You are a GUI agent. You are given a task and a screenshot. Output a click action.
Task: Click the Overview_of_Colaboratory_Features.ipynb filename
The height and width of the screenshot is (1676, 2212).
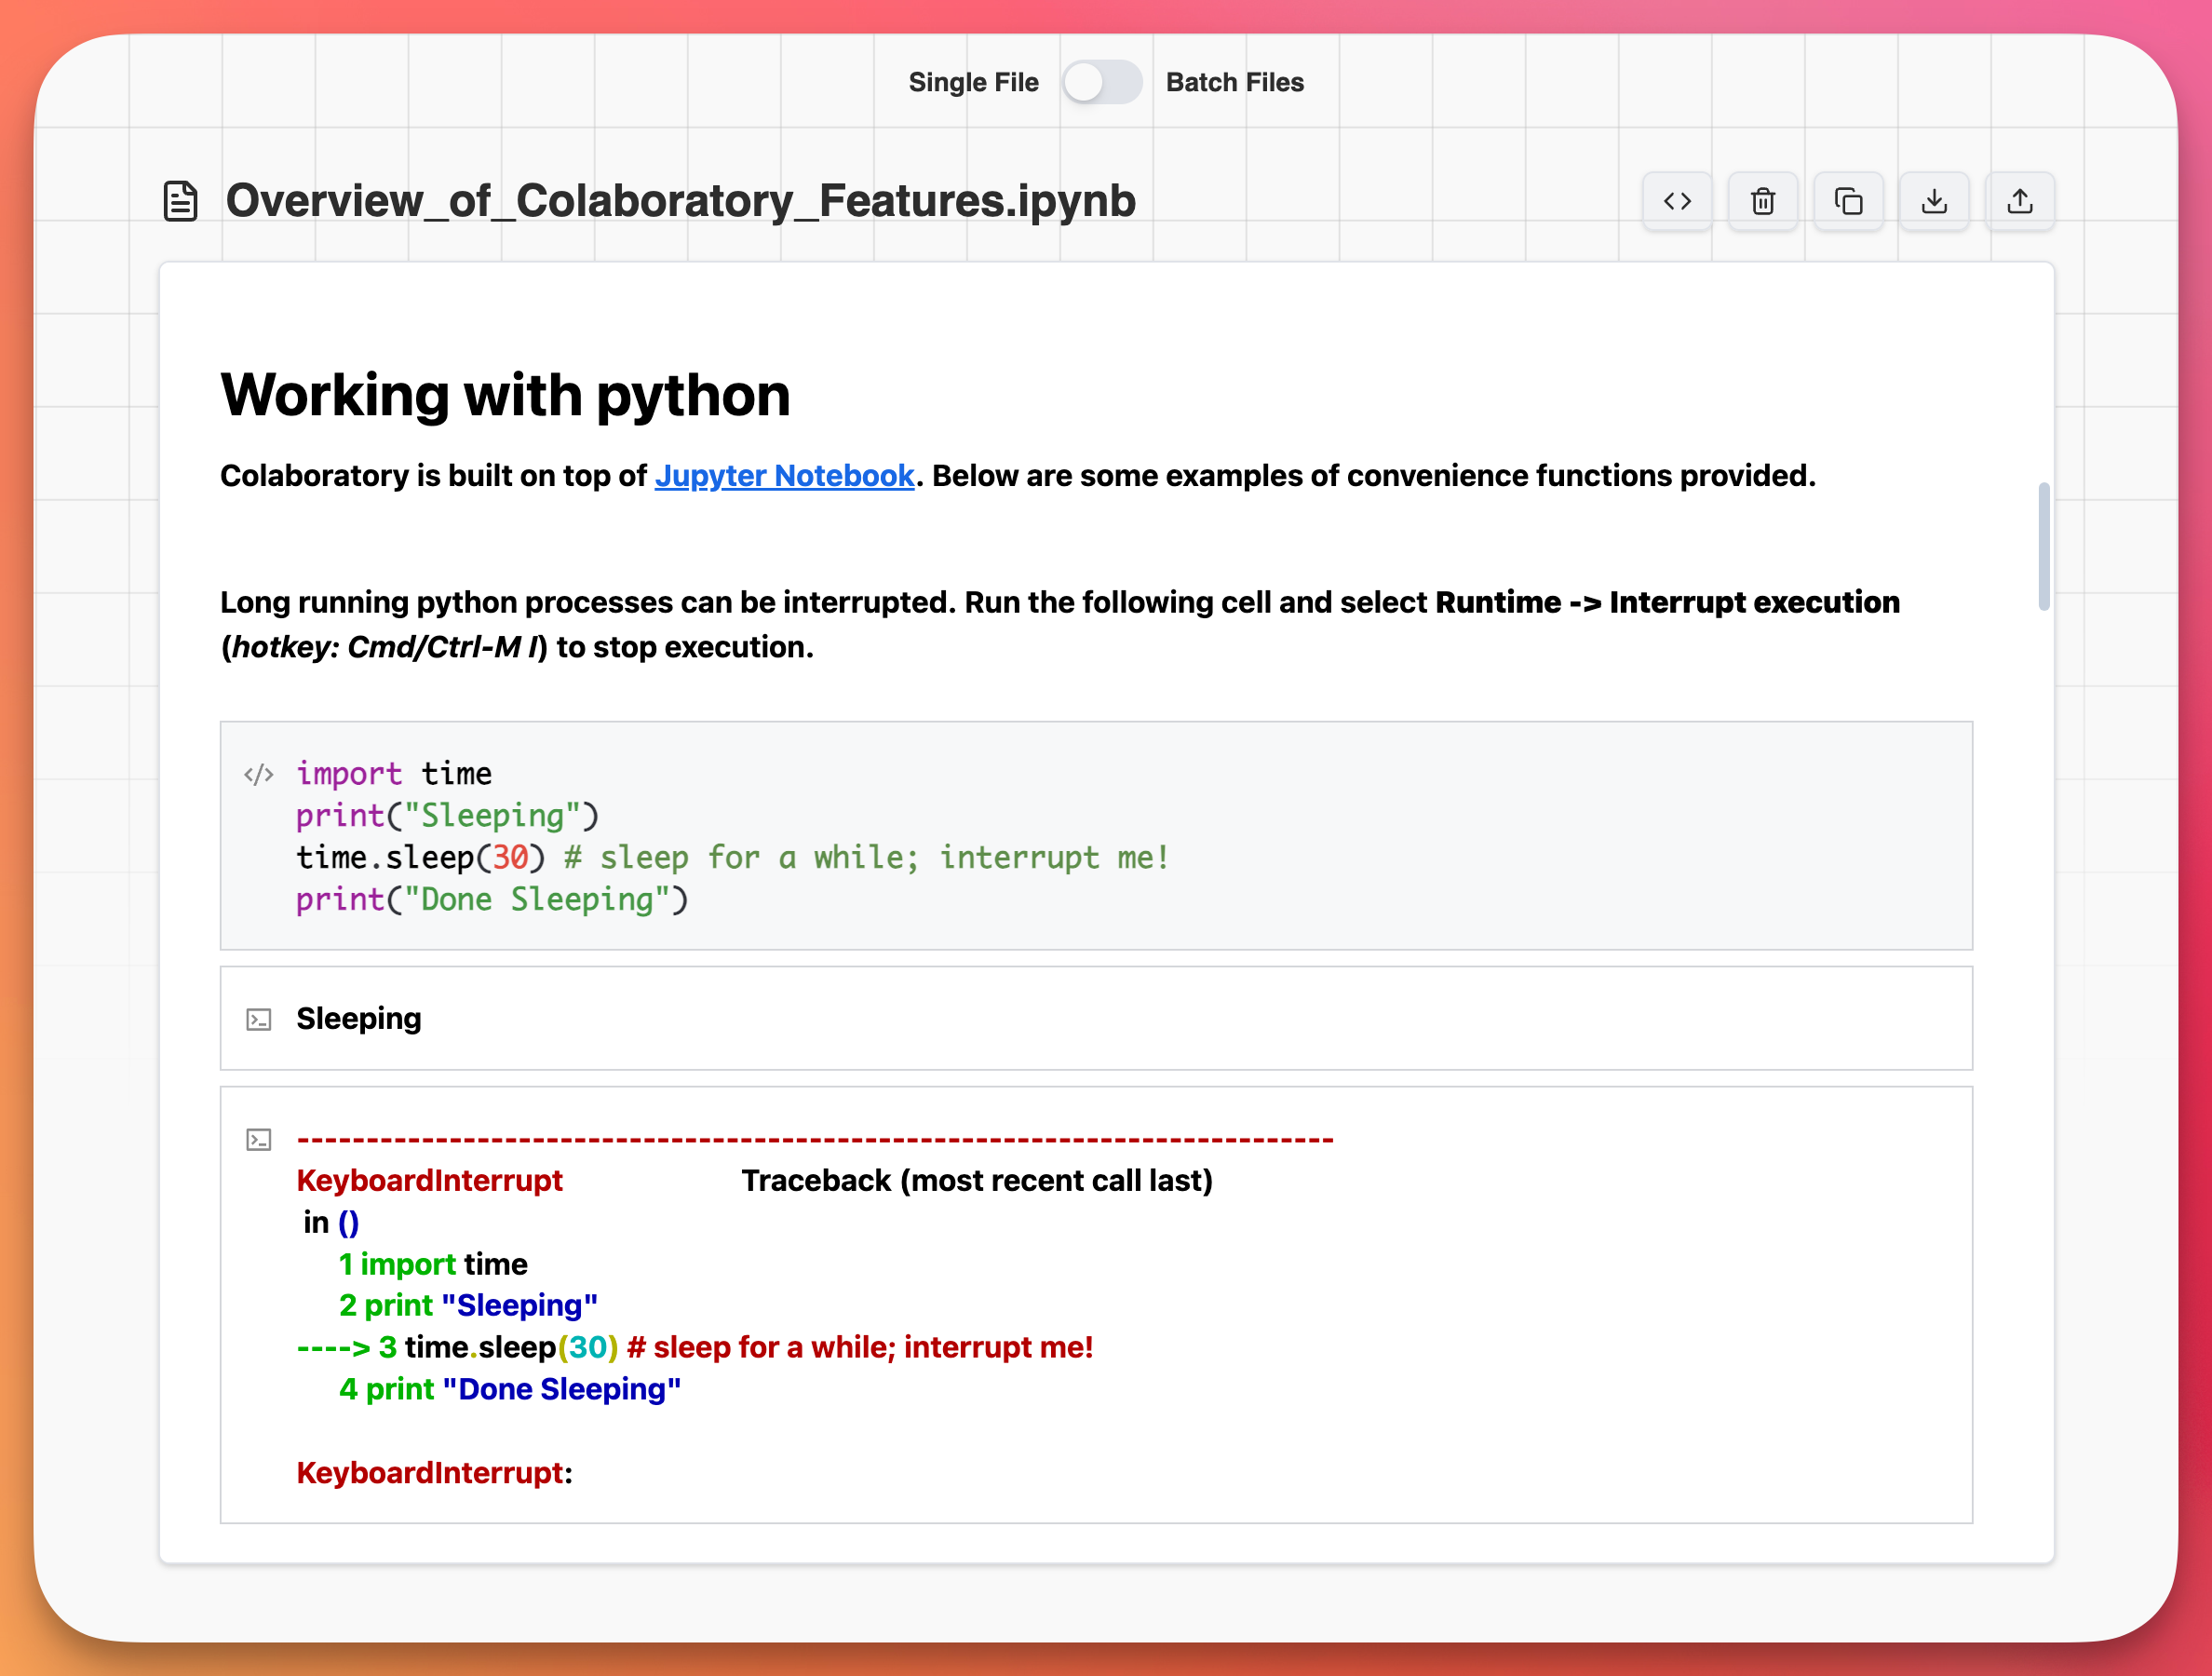click(680, 201)
